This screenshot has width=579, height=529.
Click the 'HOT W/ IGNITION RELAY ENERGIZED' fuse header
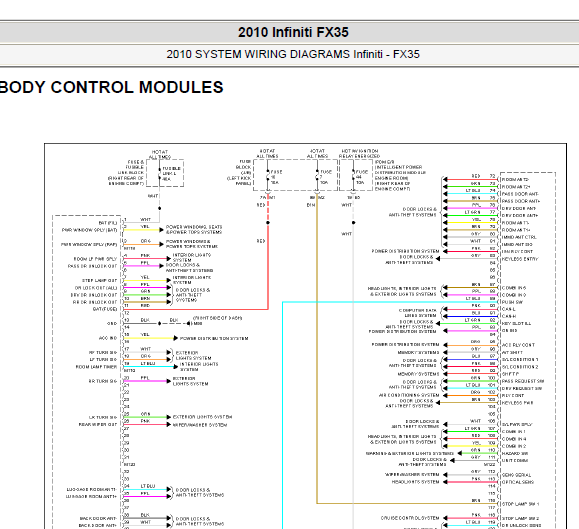(x=359, y=154)
